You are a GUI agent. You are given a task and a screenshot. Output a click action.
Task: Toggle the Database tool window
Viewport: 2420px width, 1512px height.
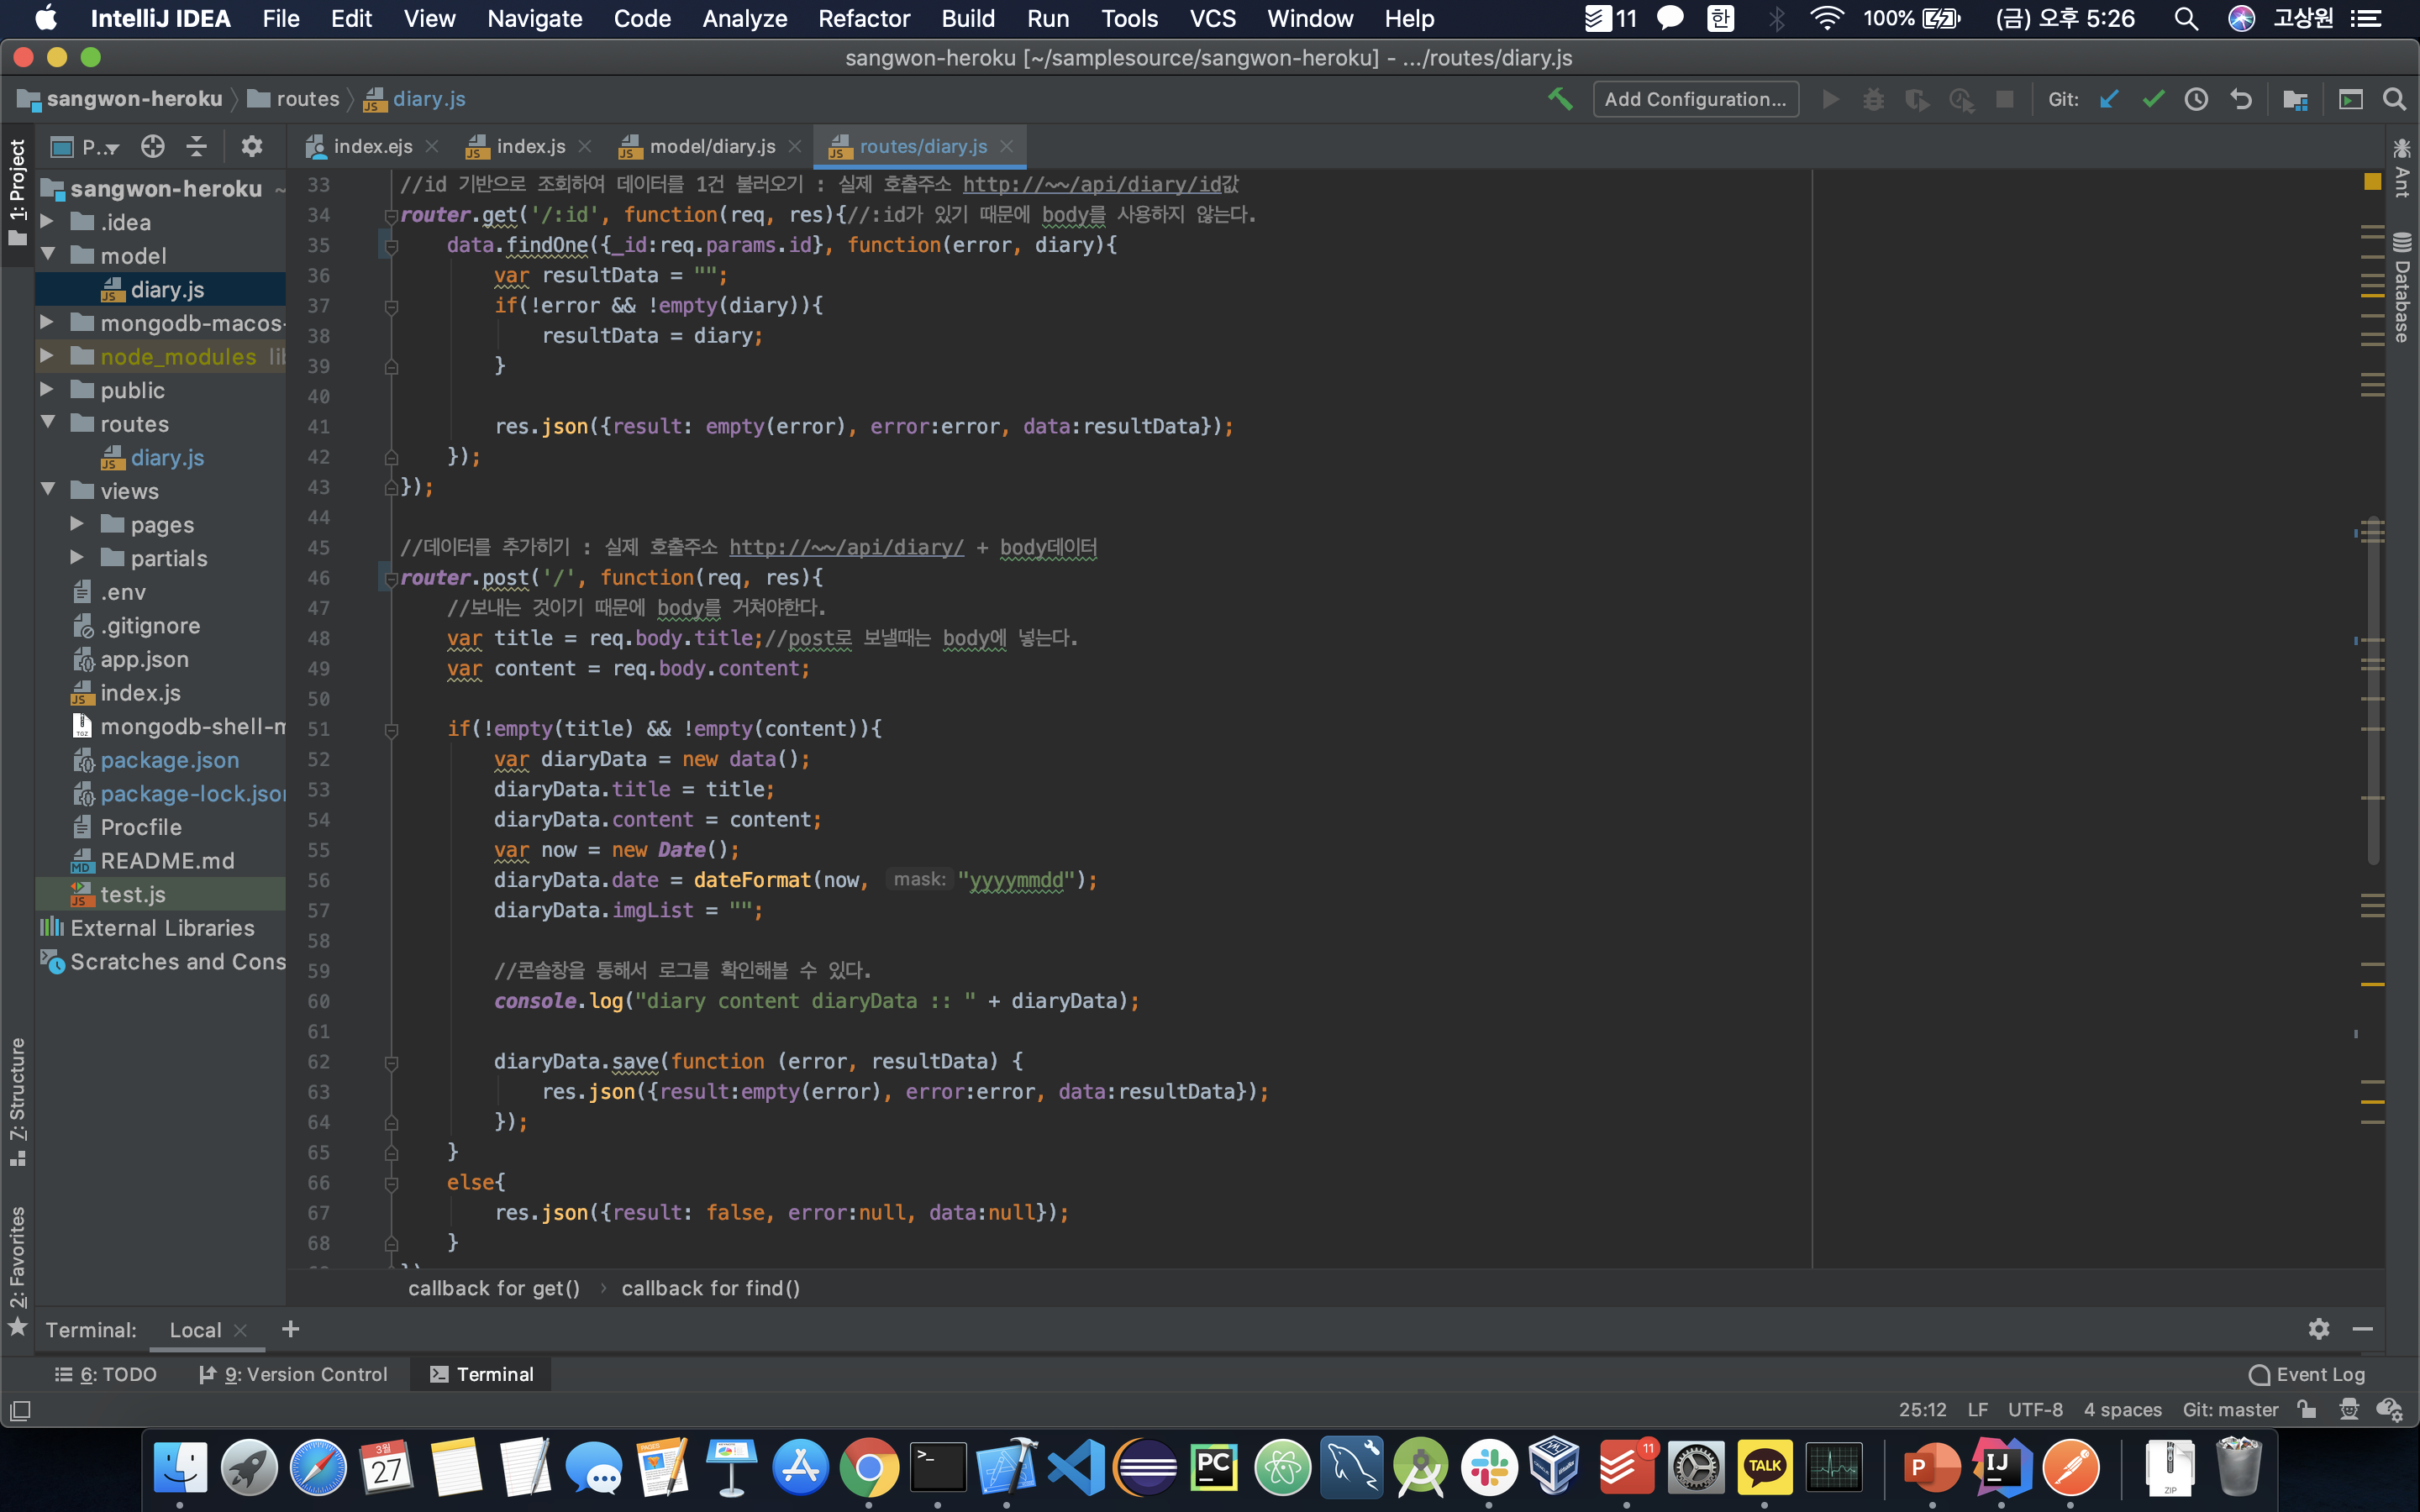click(2402, 288)
